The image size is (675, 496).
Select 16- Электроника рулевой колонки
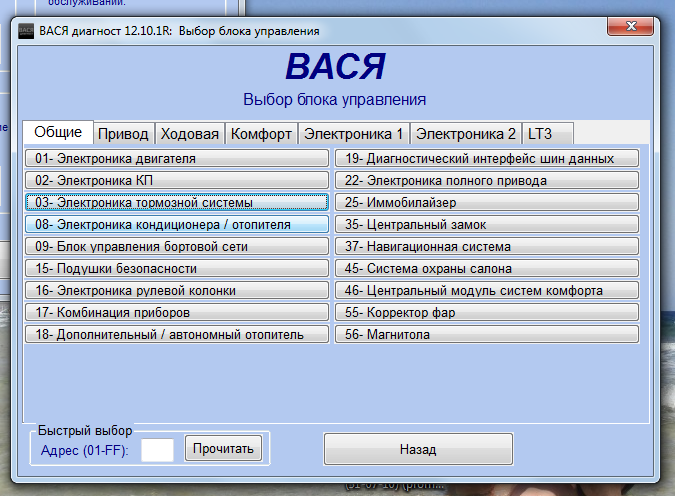point(177,290)
